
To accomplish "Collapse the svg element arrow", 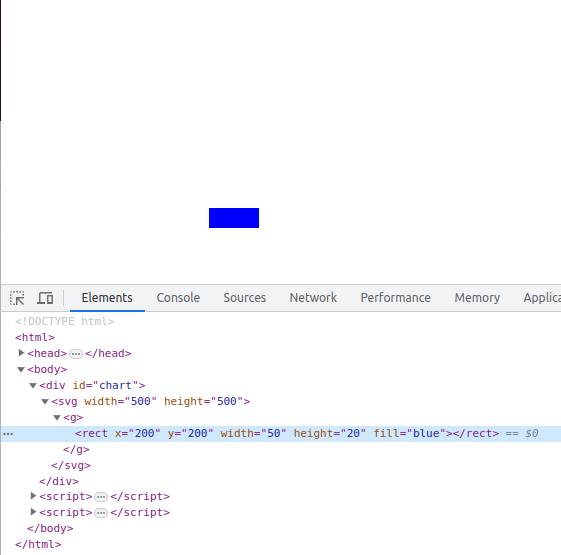I will tap(45, 401).
